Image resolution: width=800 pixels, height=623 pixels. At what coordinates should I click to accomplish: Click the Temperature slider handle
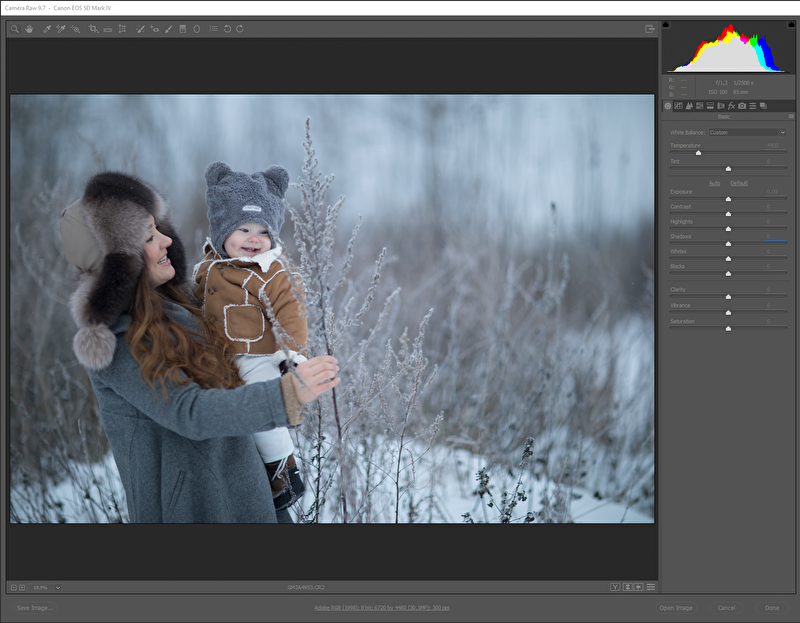coord(698,153)
